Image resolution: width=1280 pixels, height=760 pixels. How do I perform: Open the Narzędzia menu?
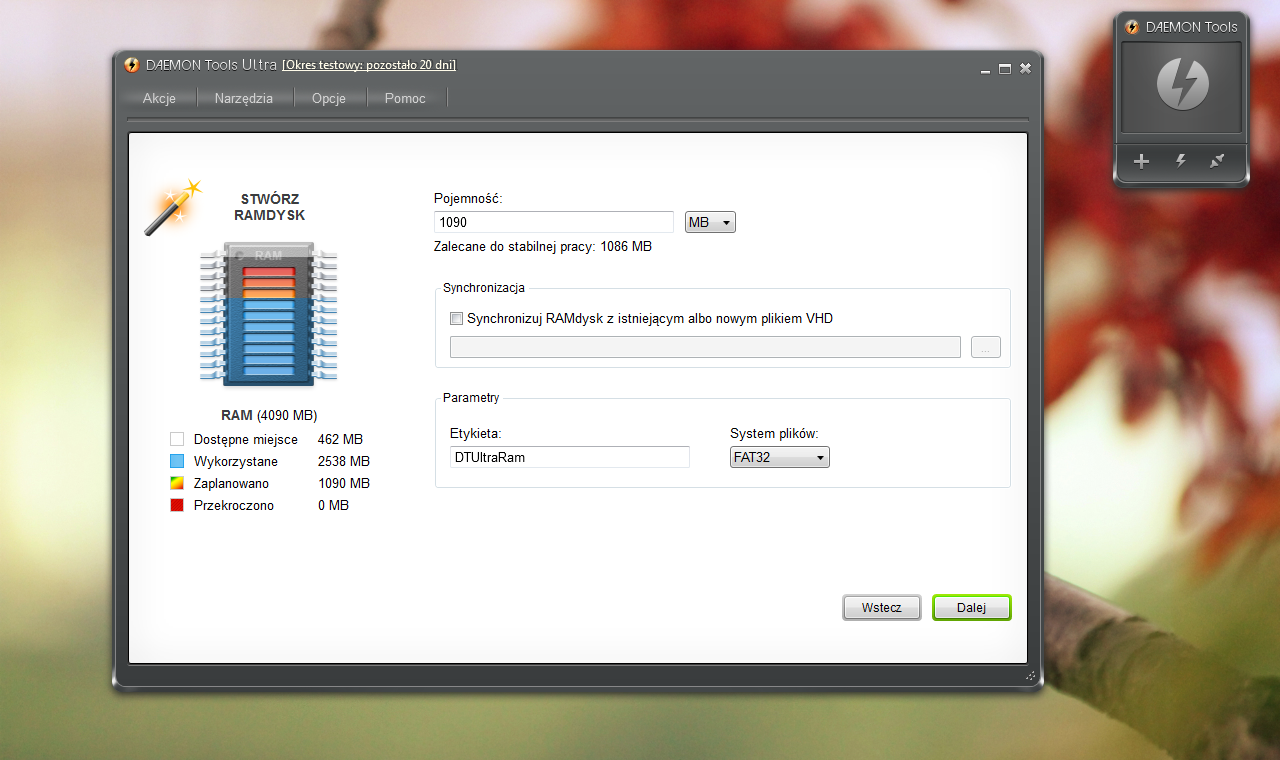point(243,98)
